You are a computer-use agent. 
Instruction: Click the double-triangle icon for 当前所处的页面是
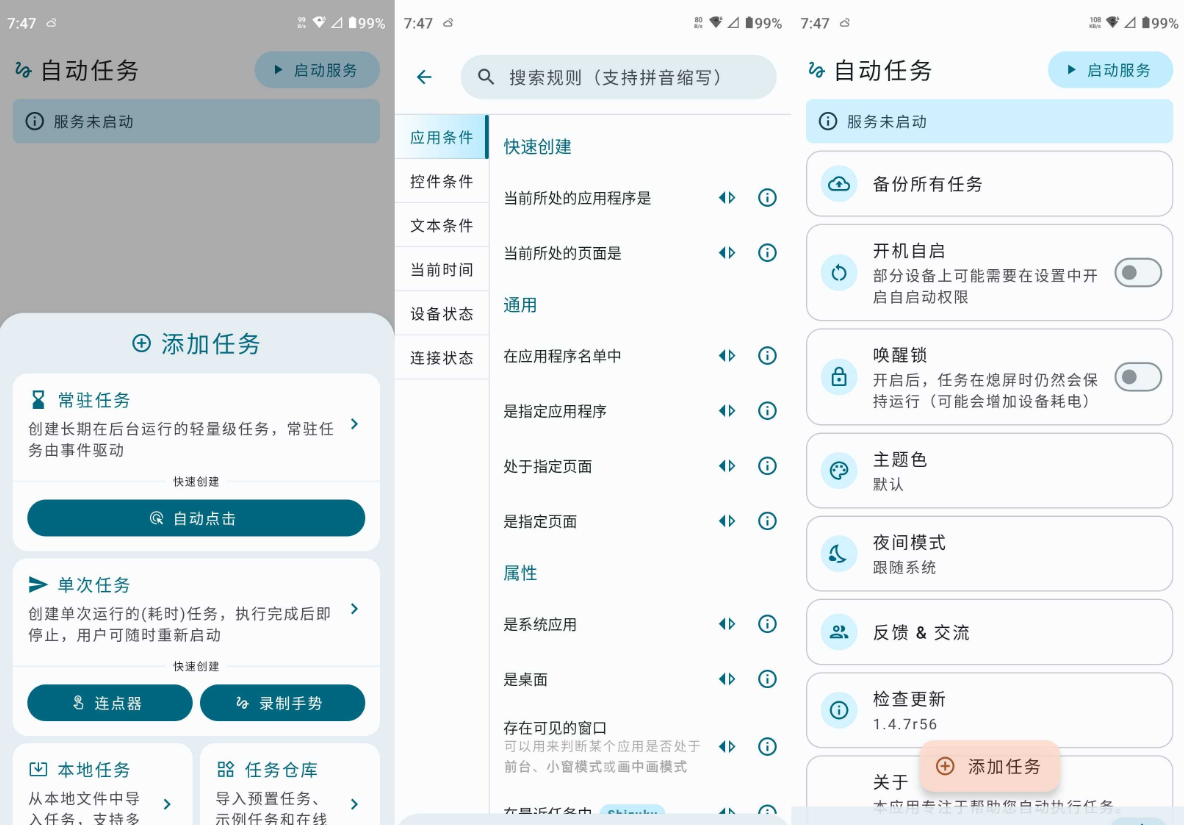pos(727,253)
